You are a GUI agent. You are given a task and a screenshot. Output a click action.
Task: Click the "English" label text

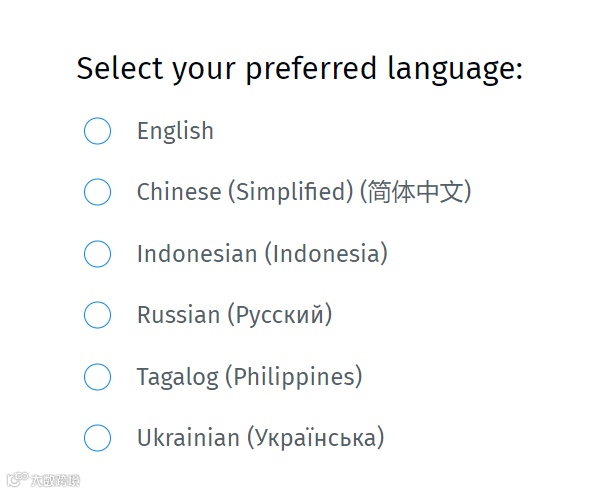tap(175, 132)
